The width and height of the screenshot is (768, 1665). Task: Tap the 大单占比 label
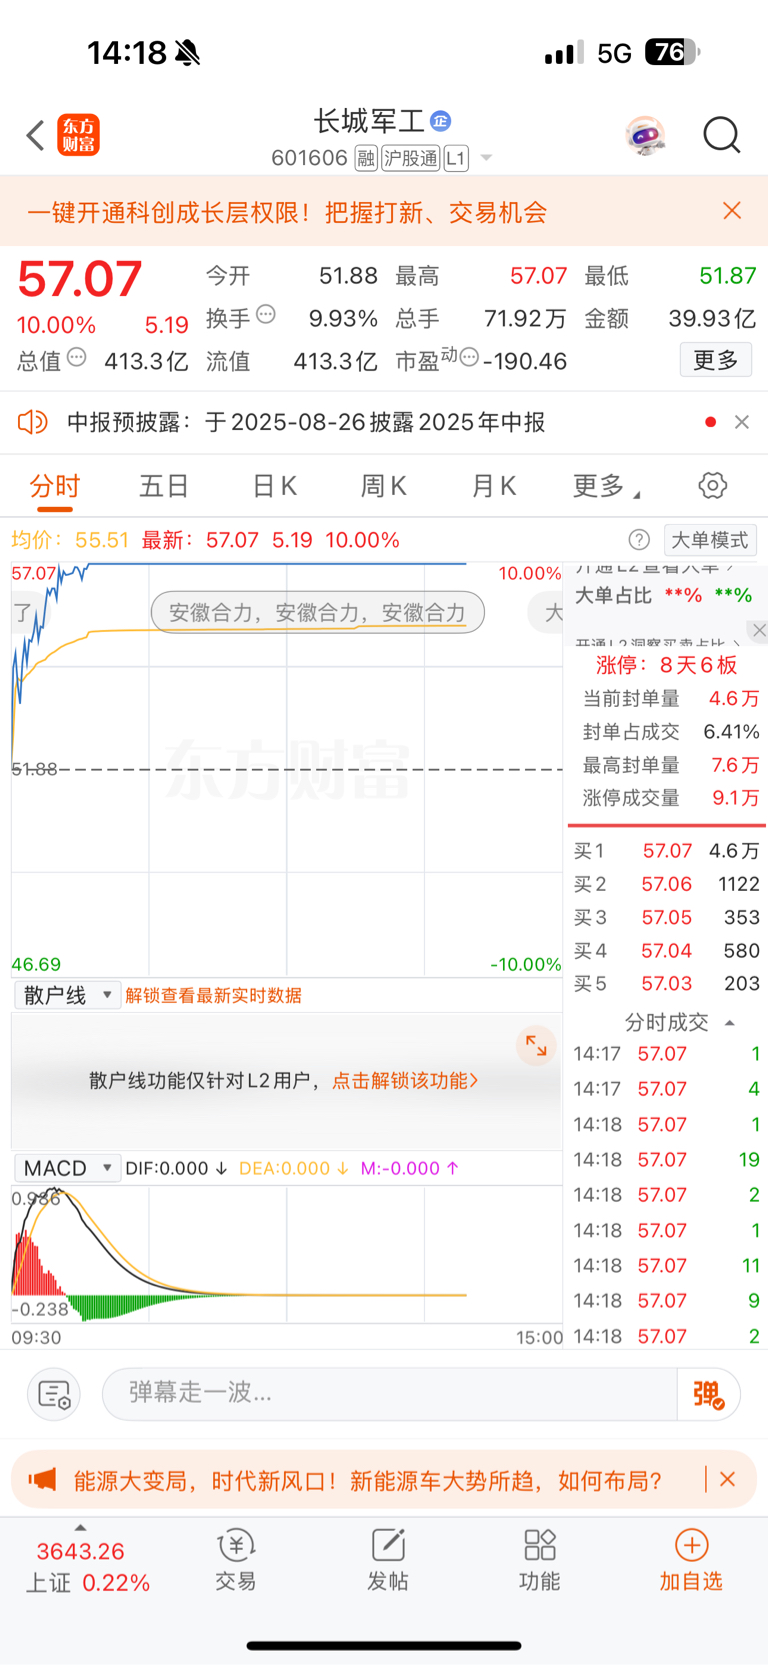click(x=613, y=595)
